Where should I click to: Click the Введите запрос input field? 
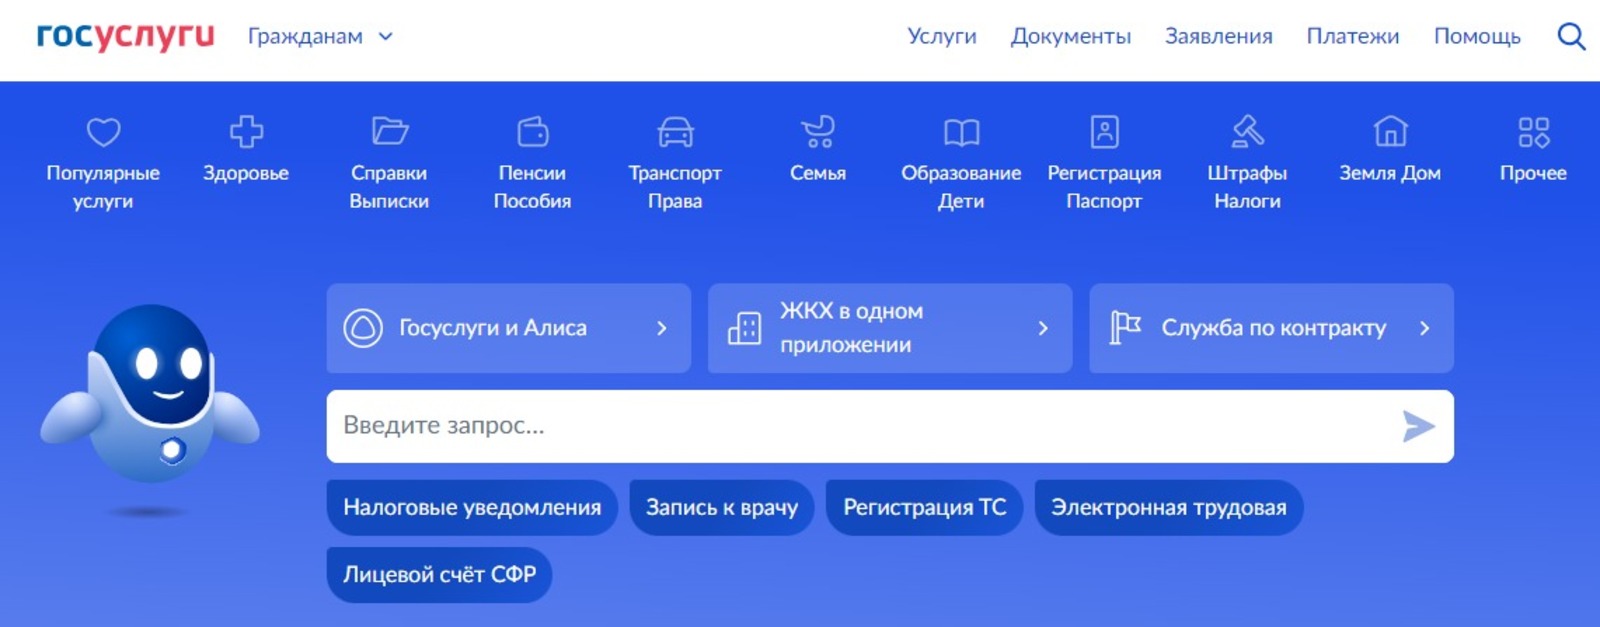(860, 426)
